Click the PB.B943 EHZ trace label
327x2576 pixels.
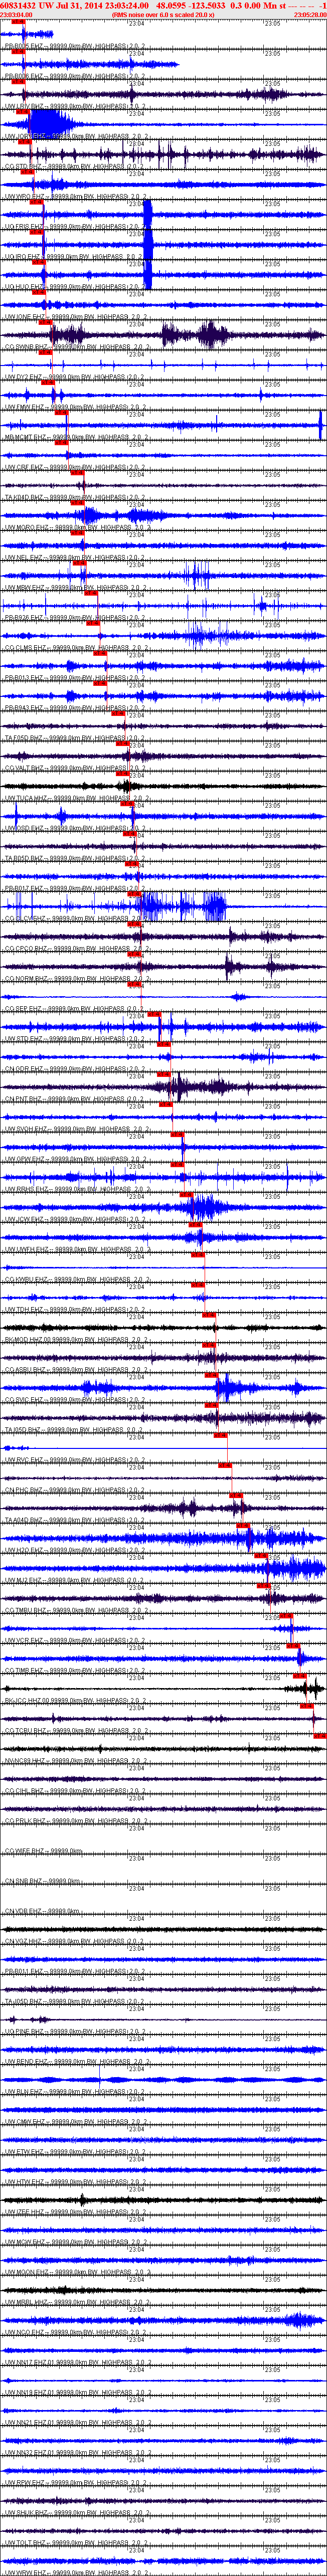[75, 708]
